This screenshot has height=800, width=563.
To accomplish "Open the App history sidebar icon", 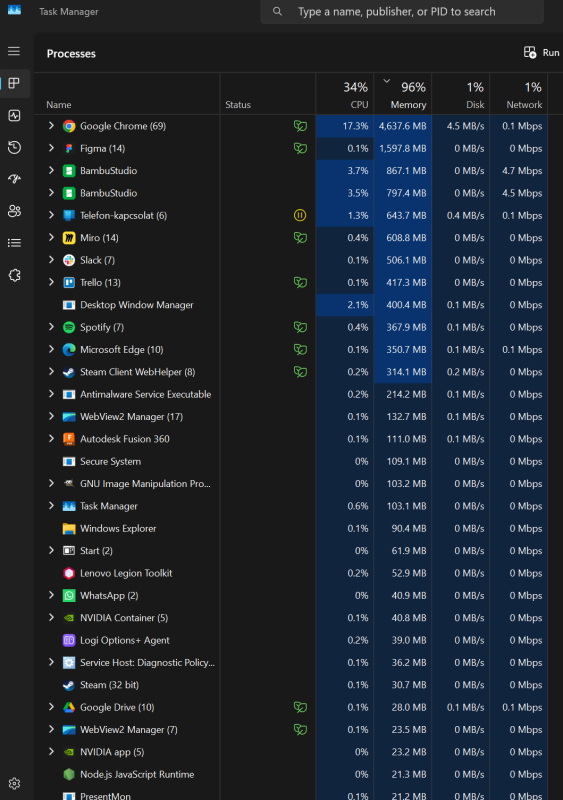I will coord(14,147).
